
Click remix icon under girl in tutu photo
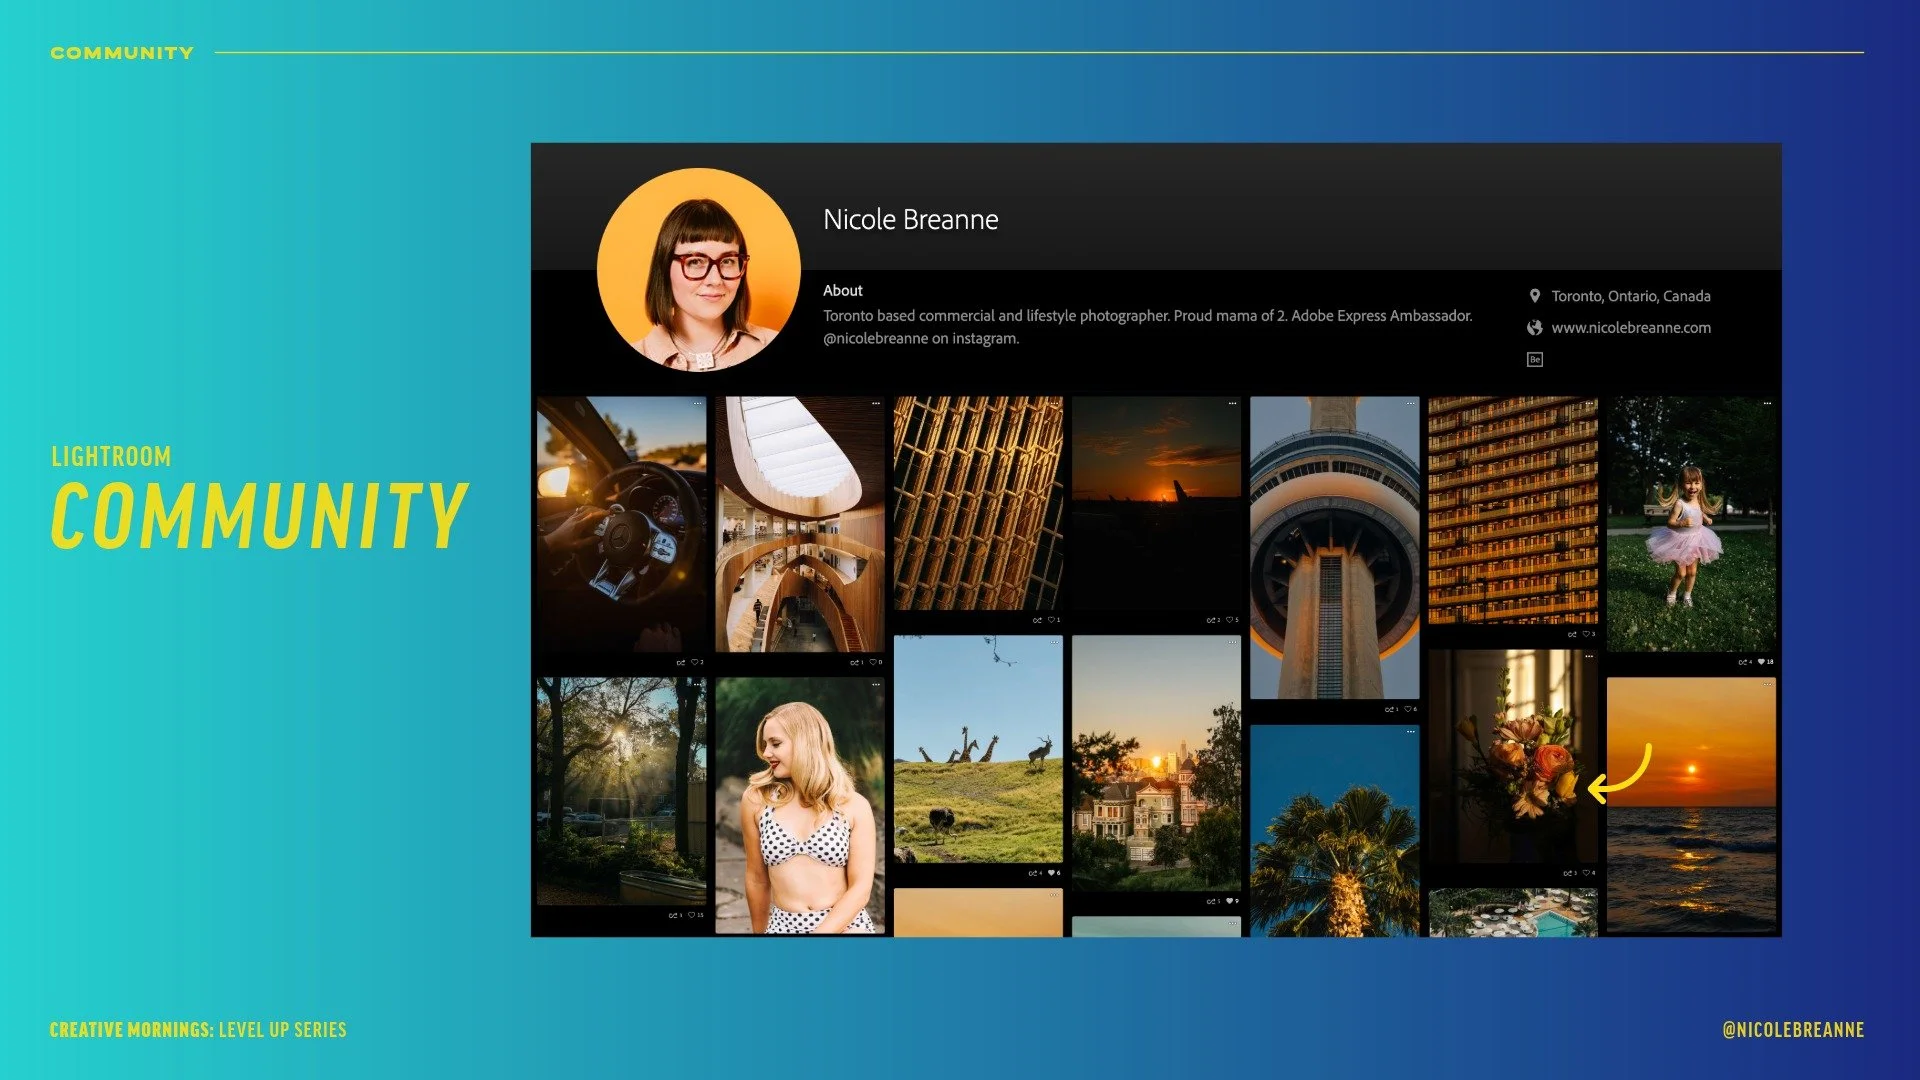point(1745,662)
